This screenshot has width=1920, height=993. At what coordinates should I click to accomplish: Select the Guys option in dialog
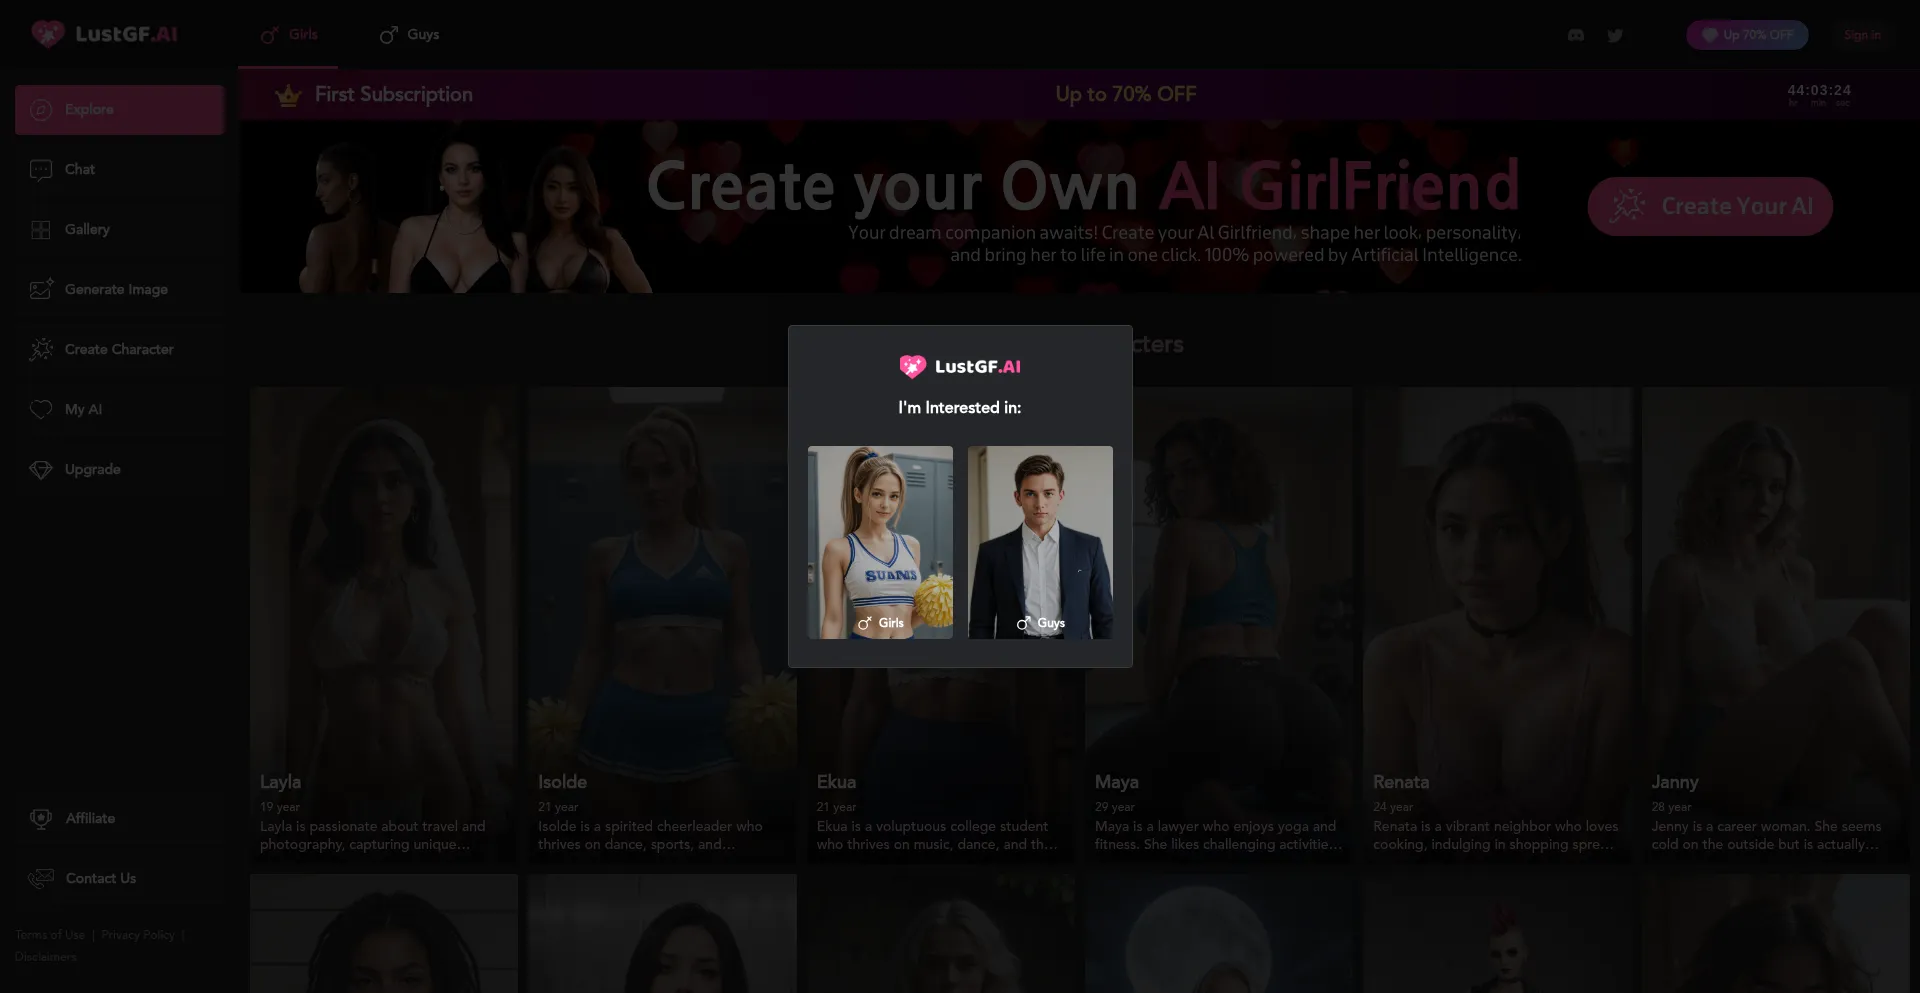[x=1040, y=542]
